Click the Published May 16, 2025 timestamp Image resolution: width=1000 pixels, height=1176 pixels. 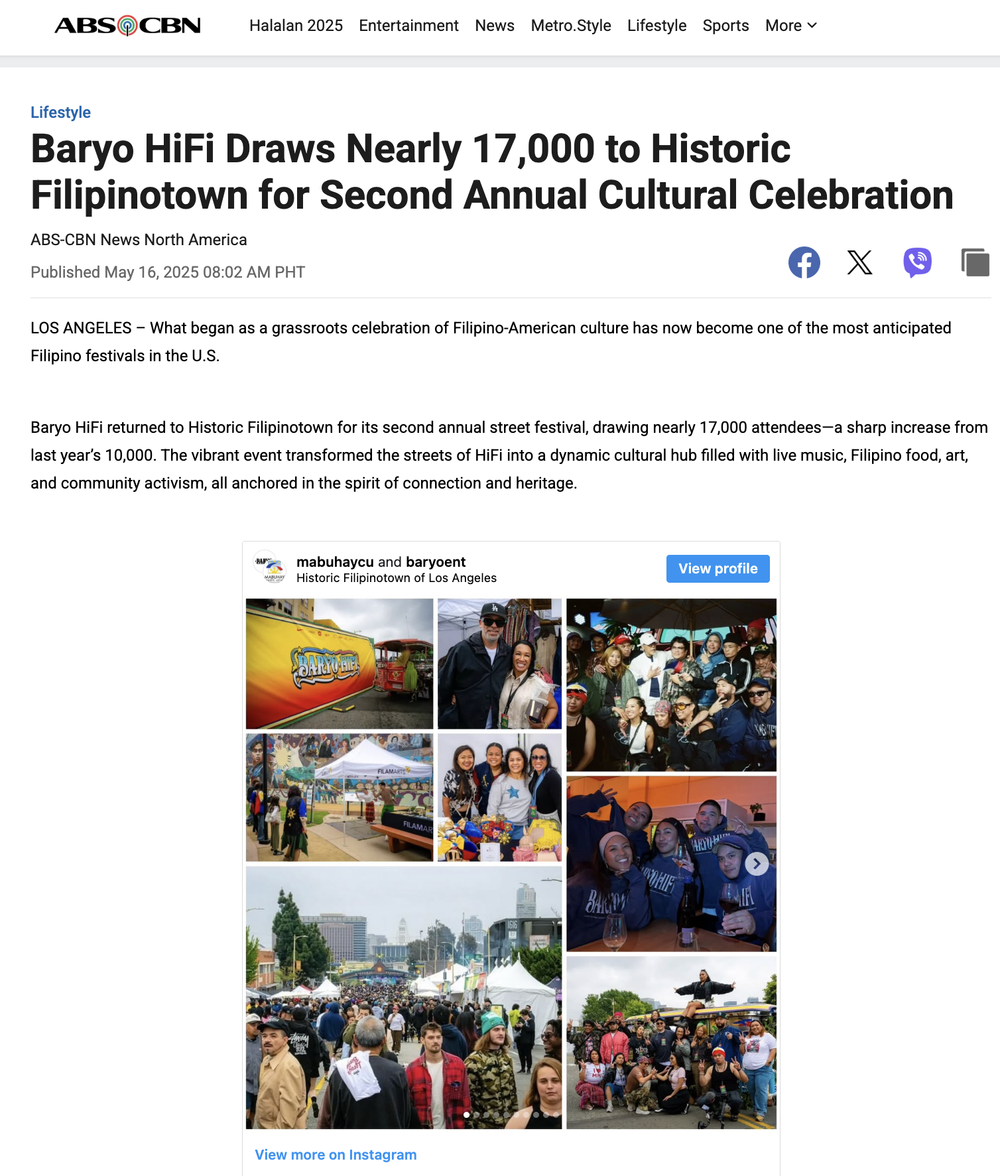click(x=167, y=272)
